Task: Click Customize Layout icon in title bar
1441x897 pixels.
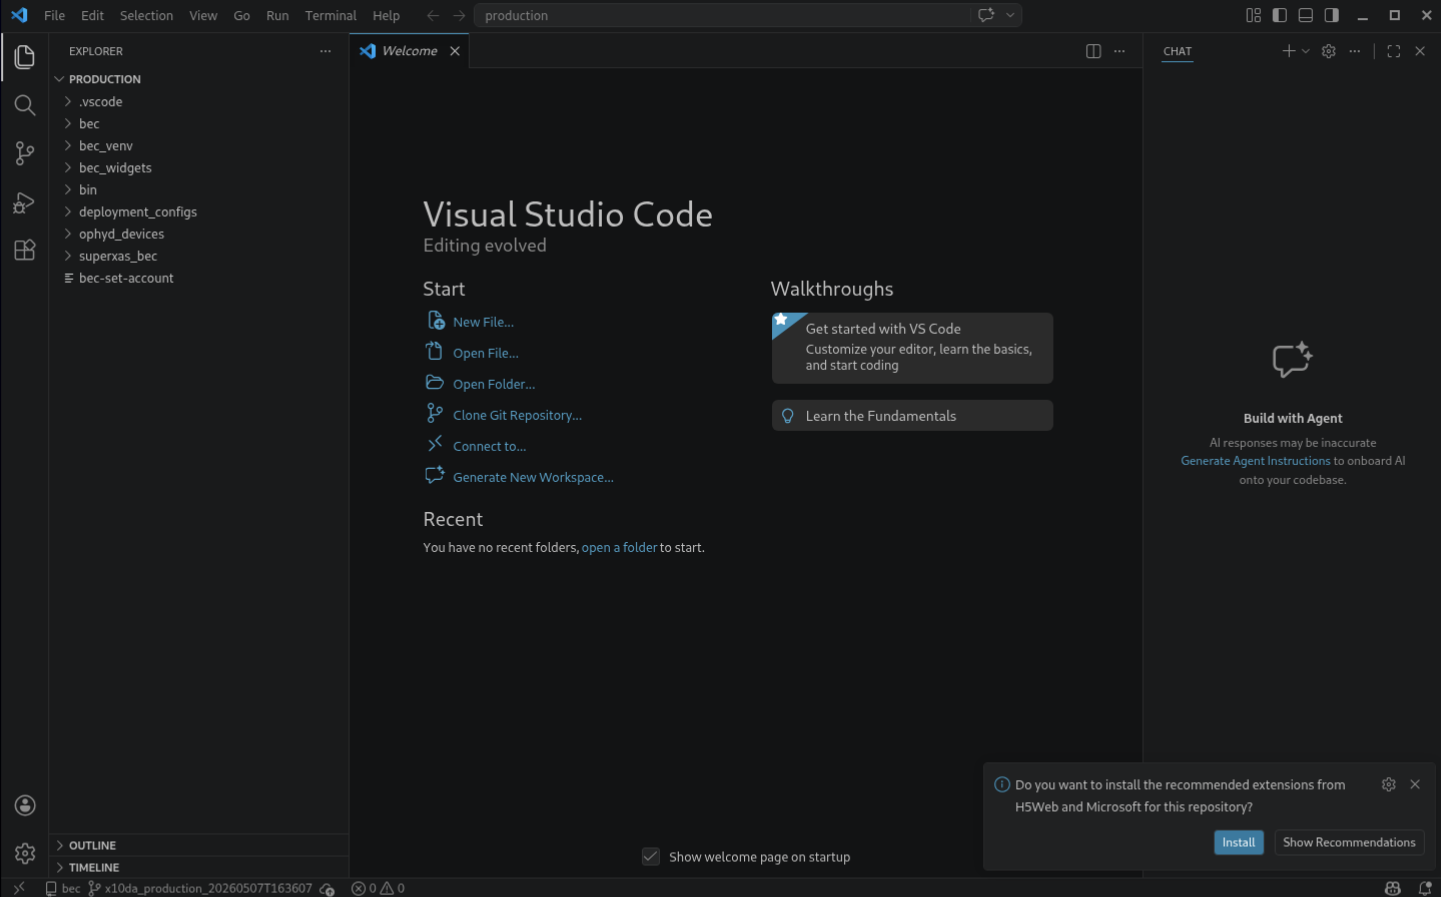Action: [1253, 15]
